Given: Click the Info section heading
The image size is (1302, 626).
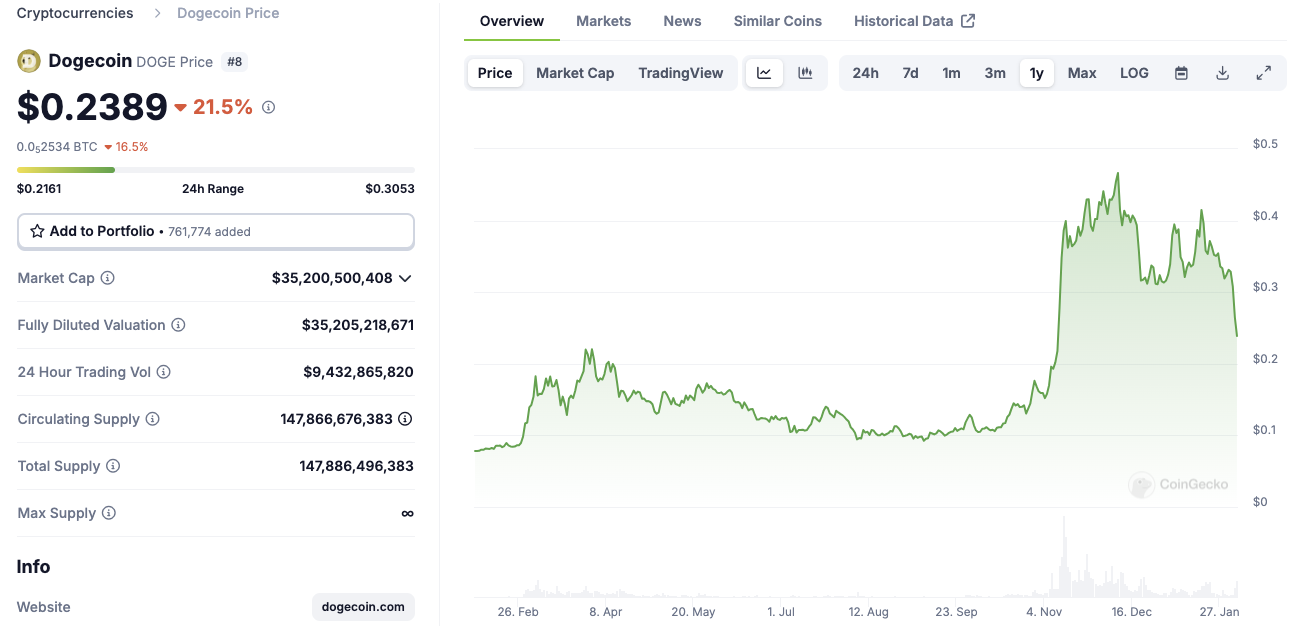Looking at the screenshot, I should [33, 566].
